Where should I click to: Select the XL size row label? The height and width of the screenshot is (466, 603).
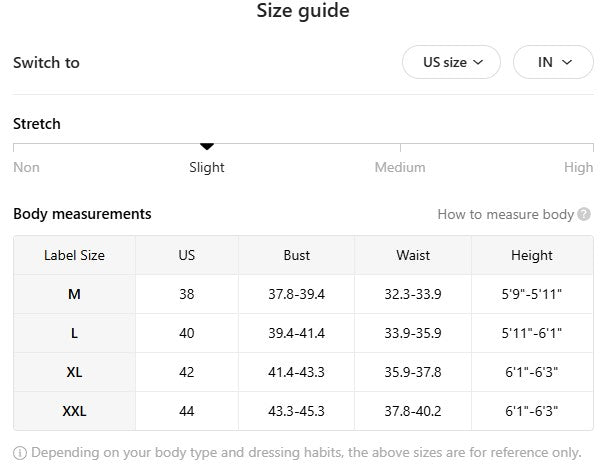point(74,372)
